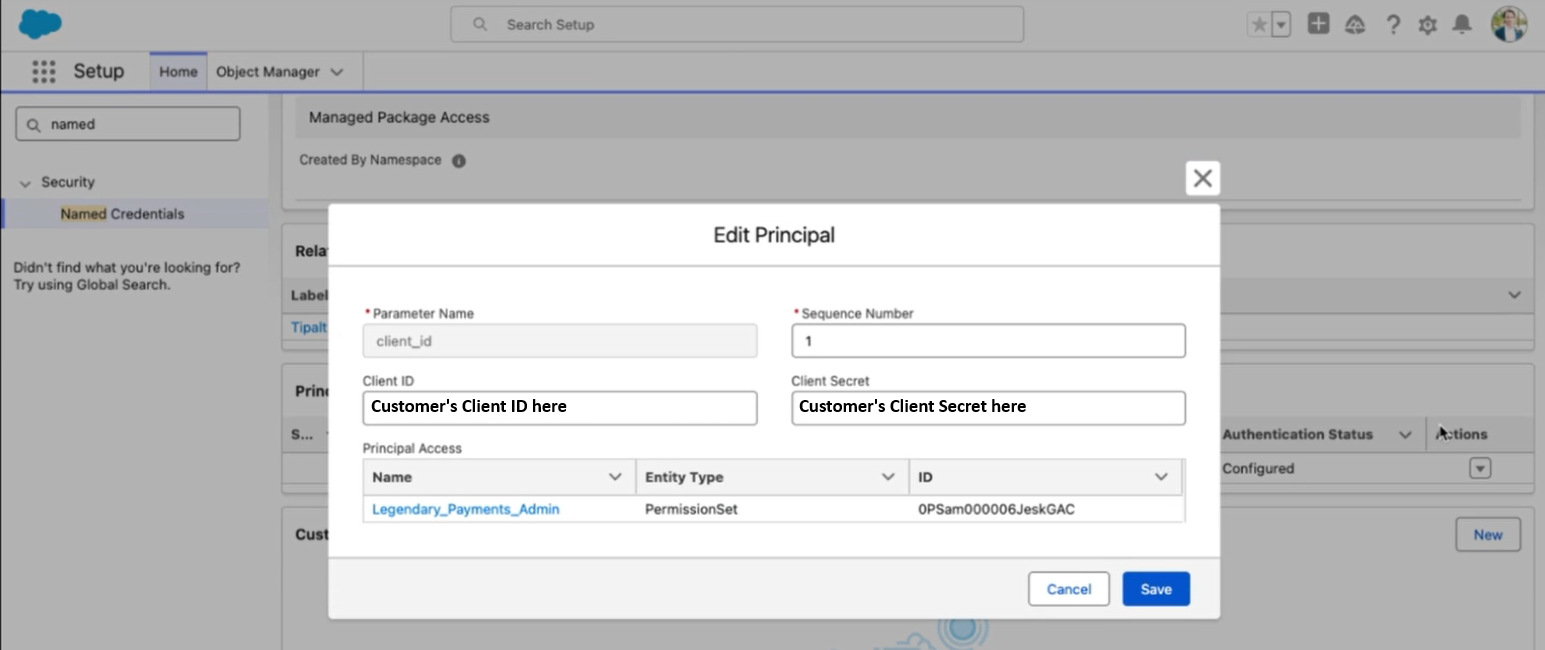Close the Edit Principal dialog
1545x650 pixels.
click(1202, 178)
